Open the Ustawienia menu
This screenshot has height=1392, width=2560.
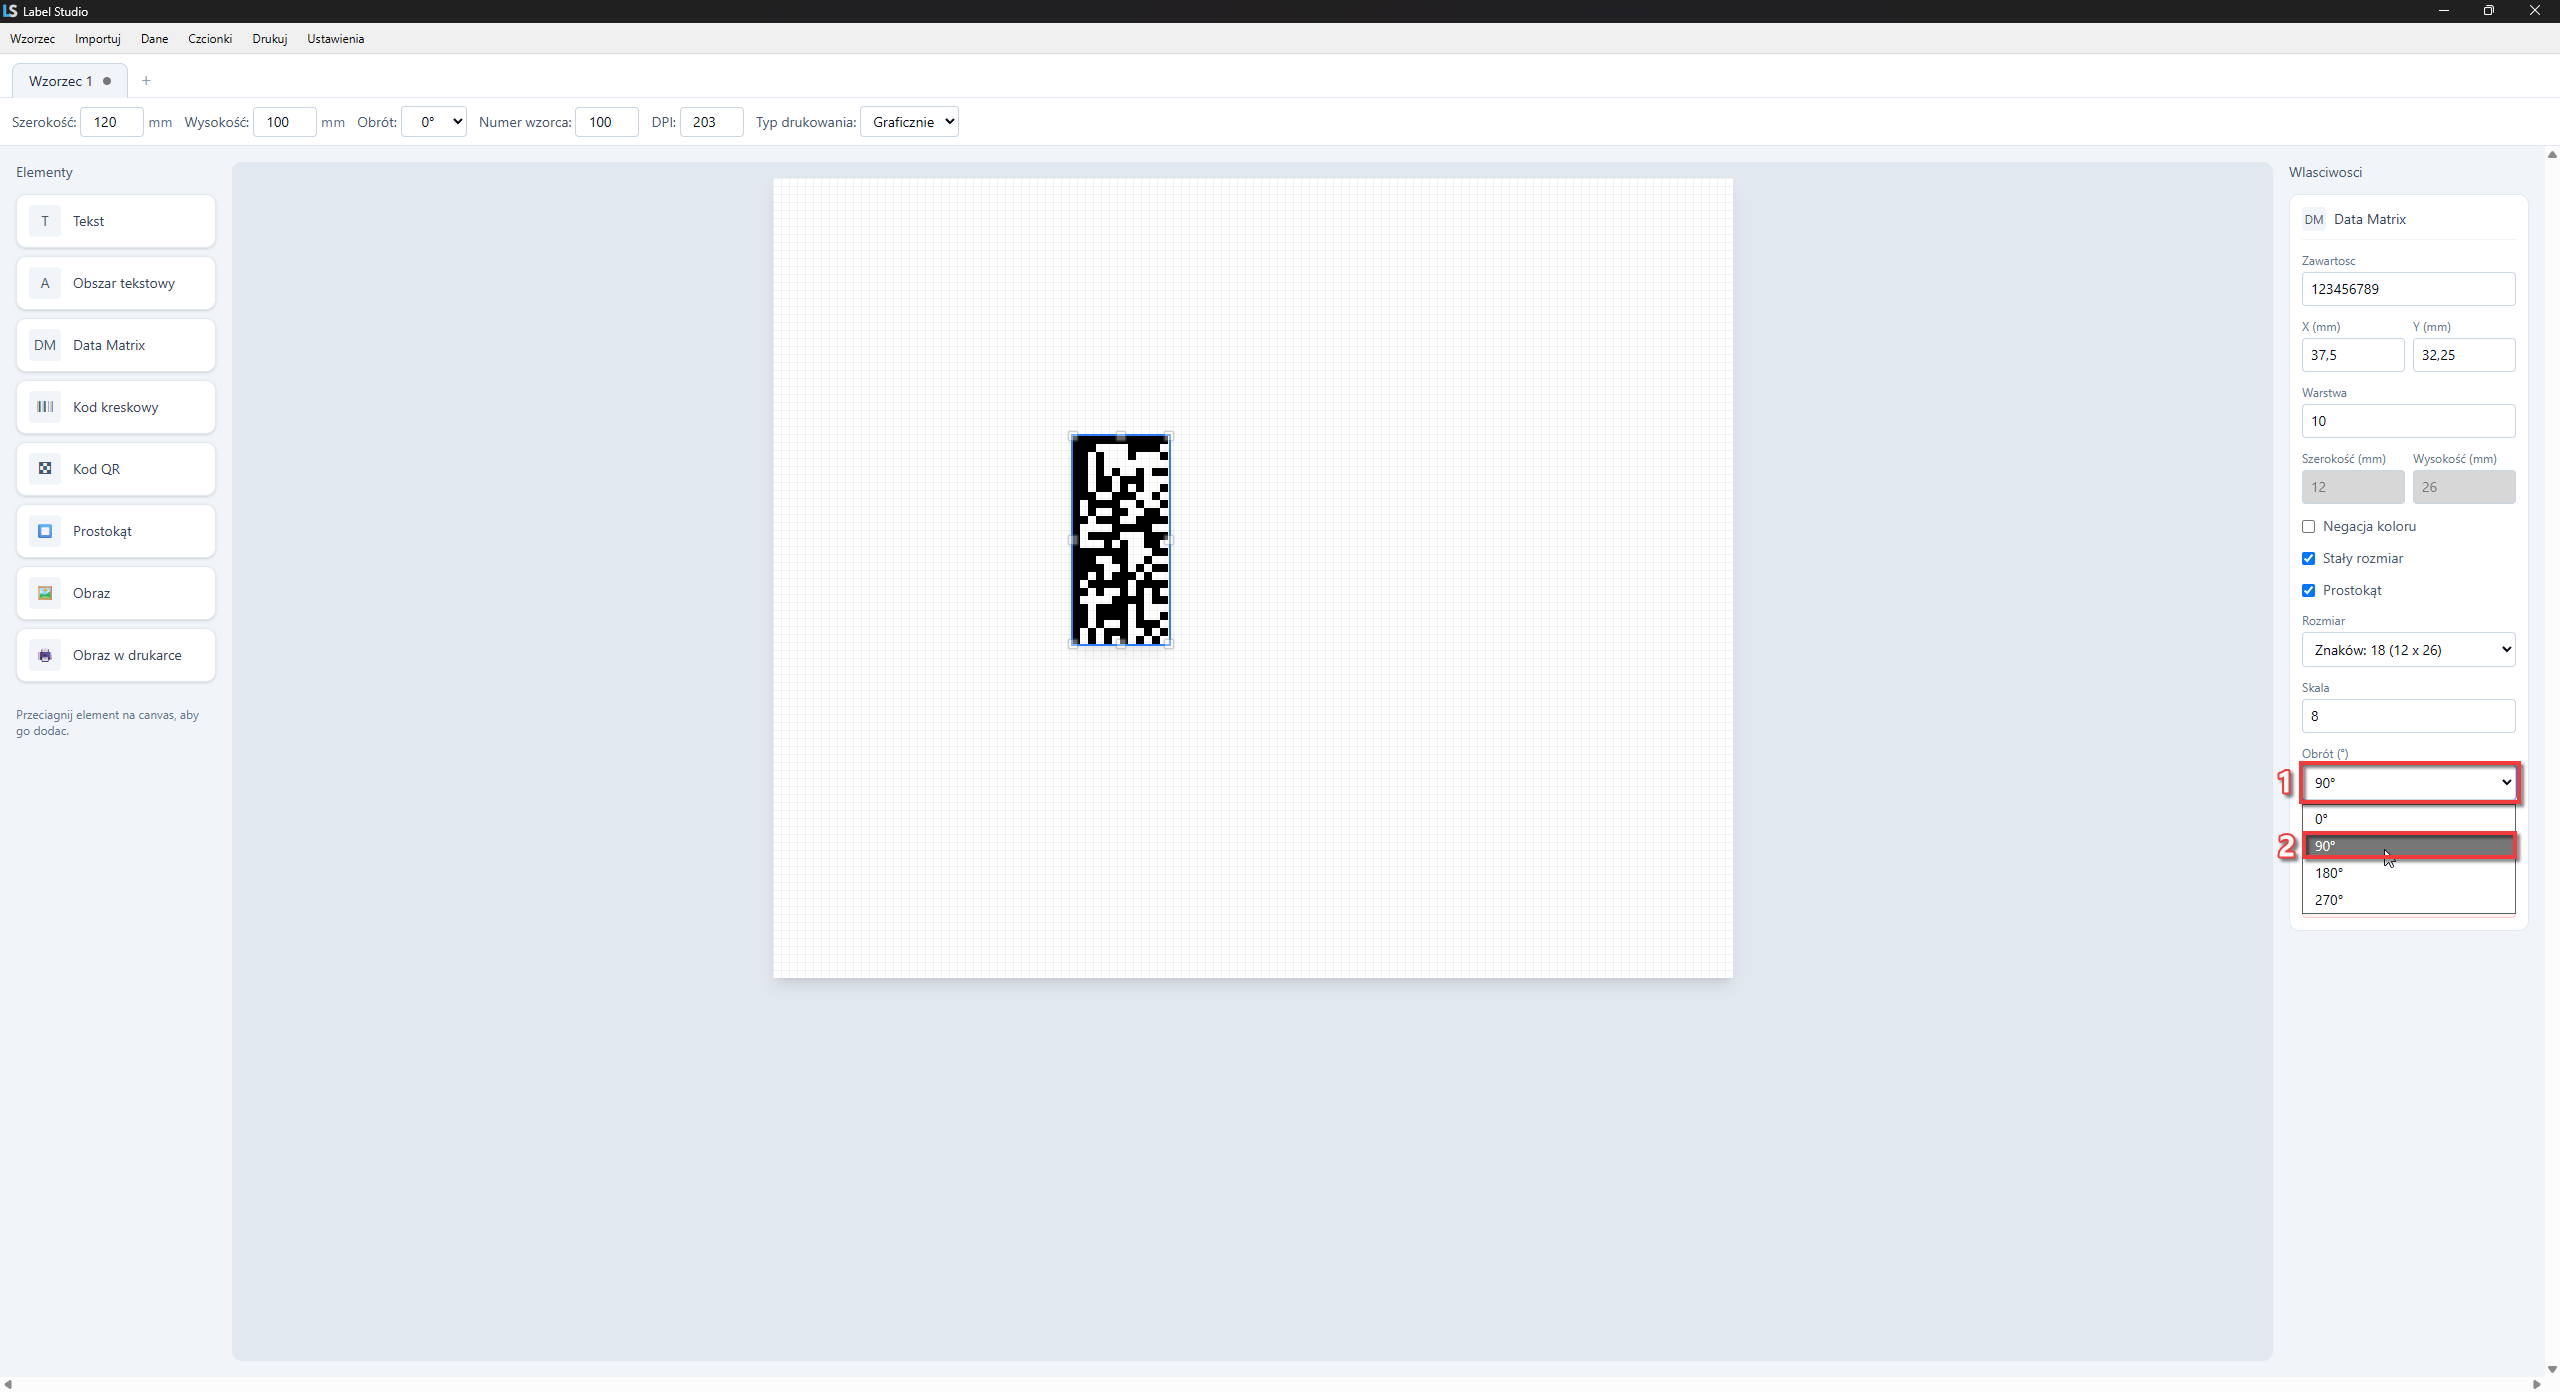[x=335, y=39]
